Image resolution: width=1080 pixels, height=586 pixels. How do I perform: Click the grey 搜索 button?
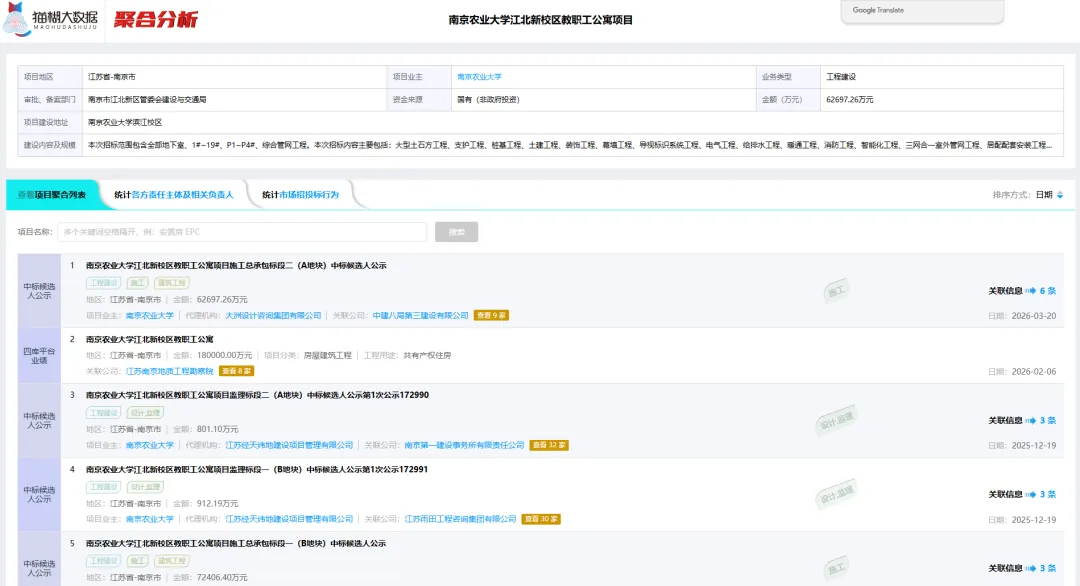(x=456, y=232)
